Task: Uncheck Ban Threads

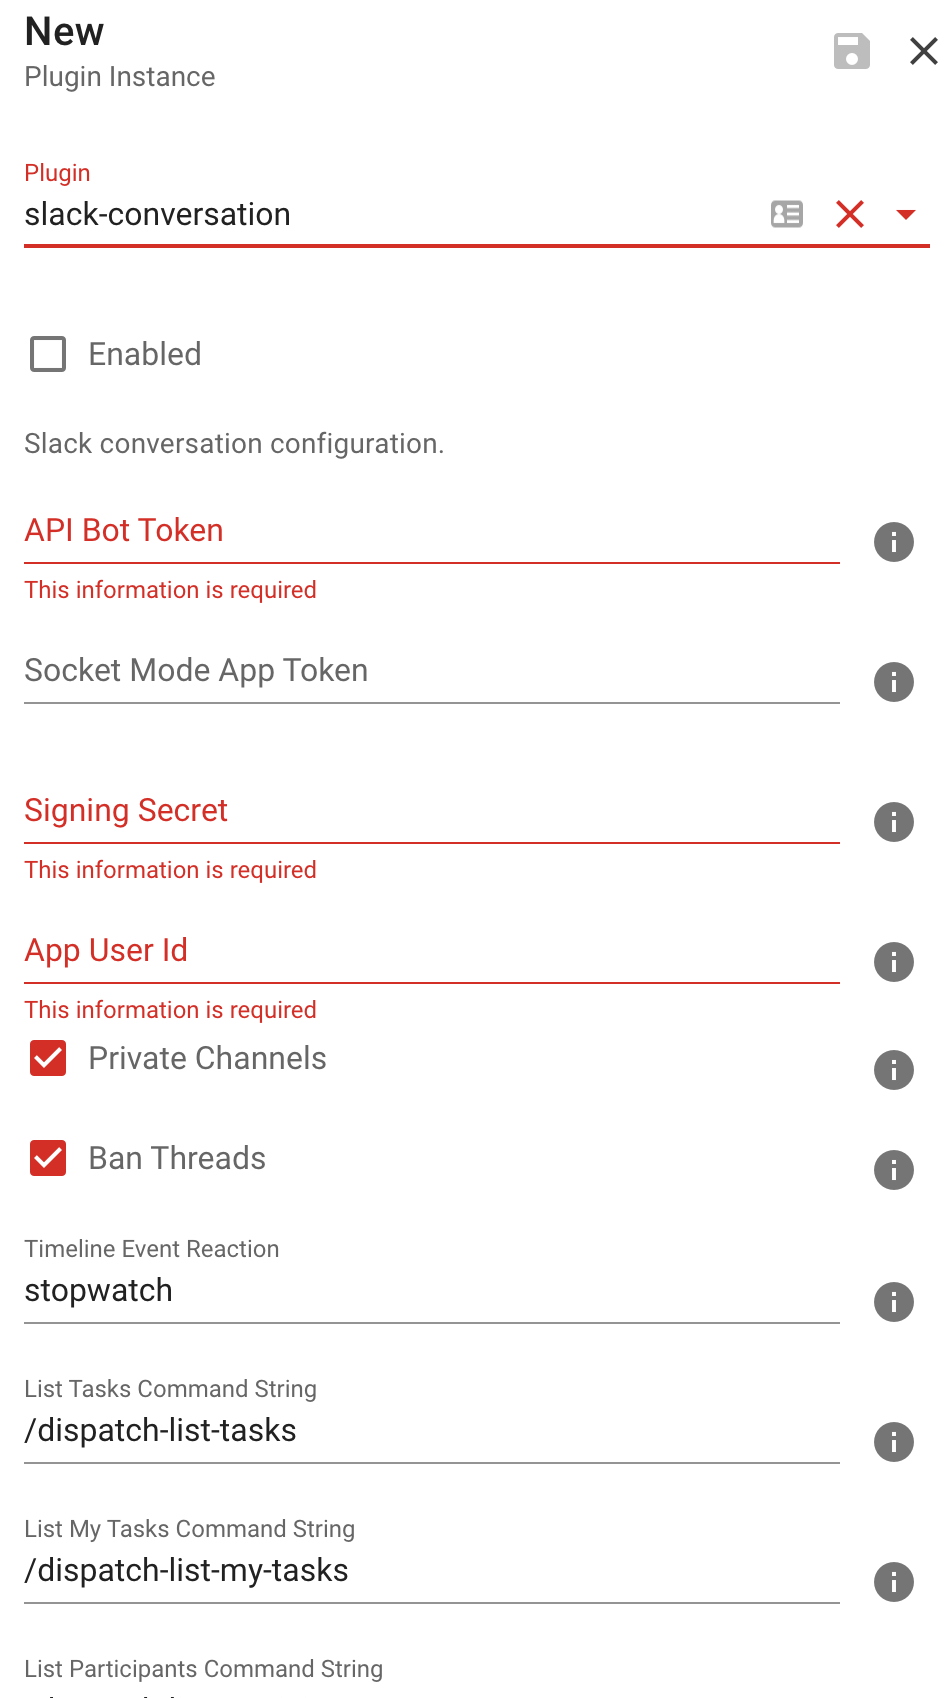Action: (47, 1158)
